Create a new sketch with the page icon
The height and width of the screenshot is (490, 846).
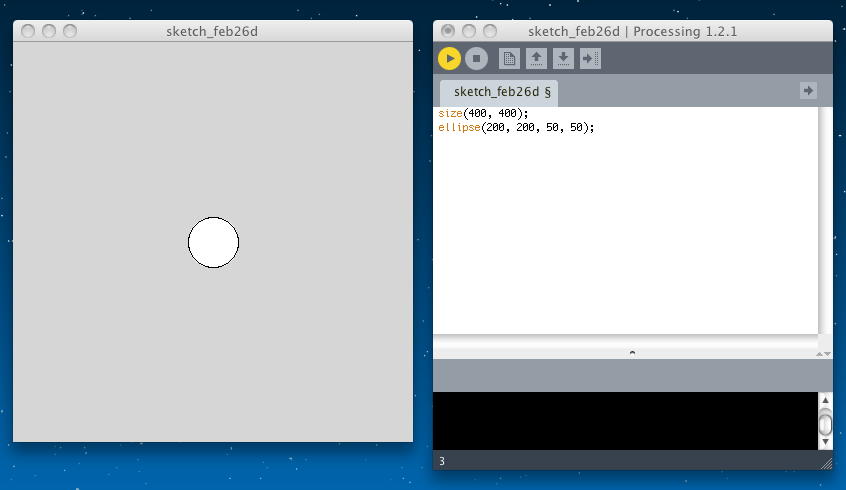click(509, 58)
